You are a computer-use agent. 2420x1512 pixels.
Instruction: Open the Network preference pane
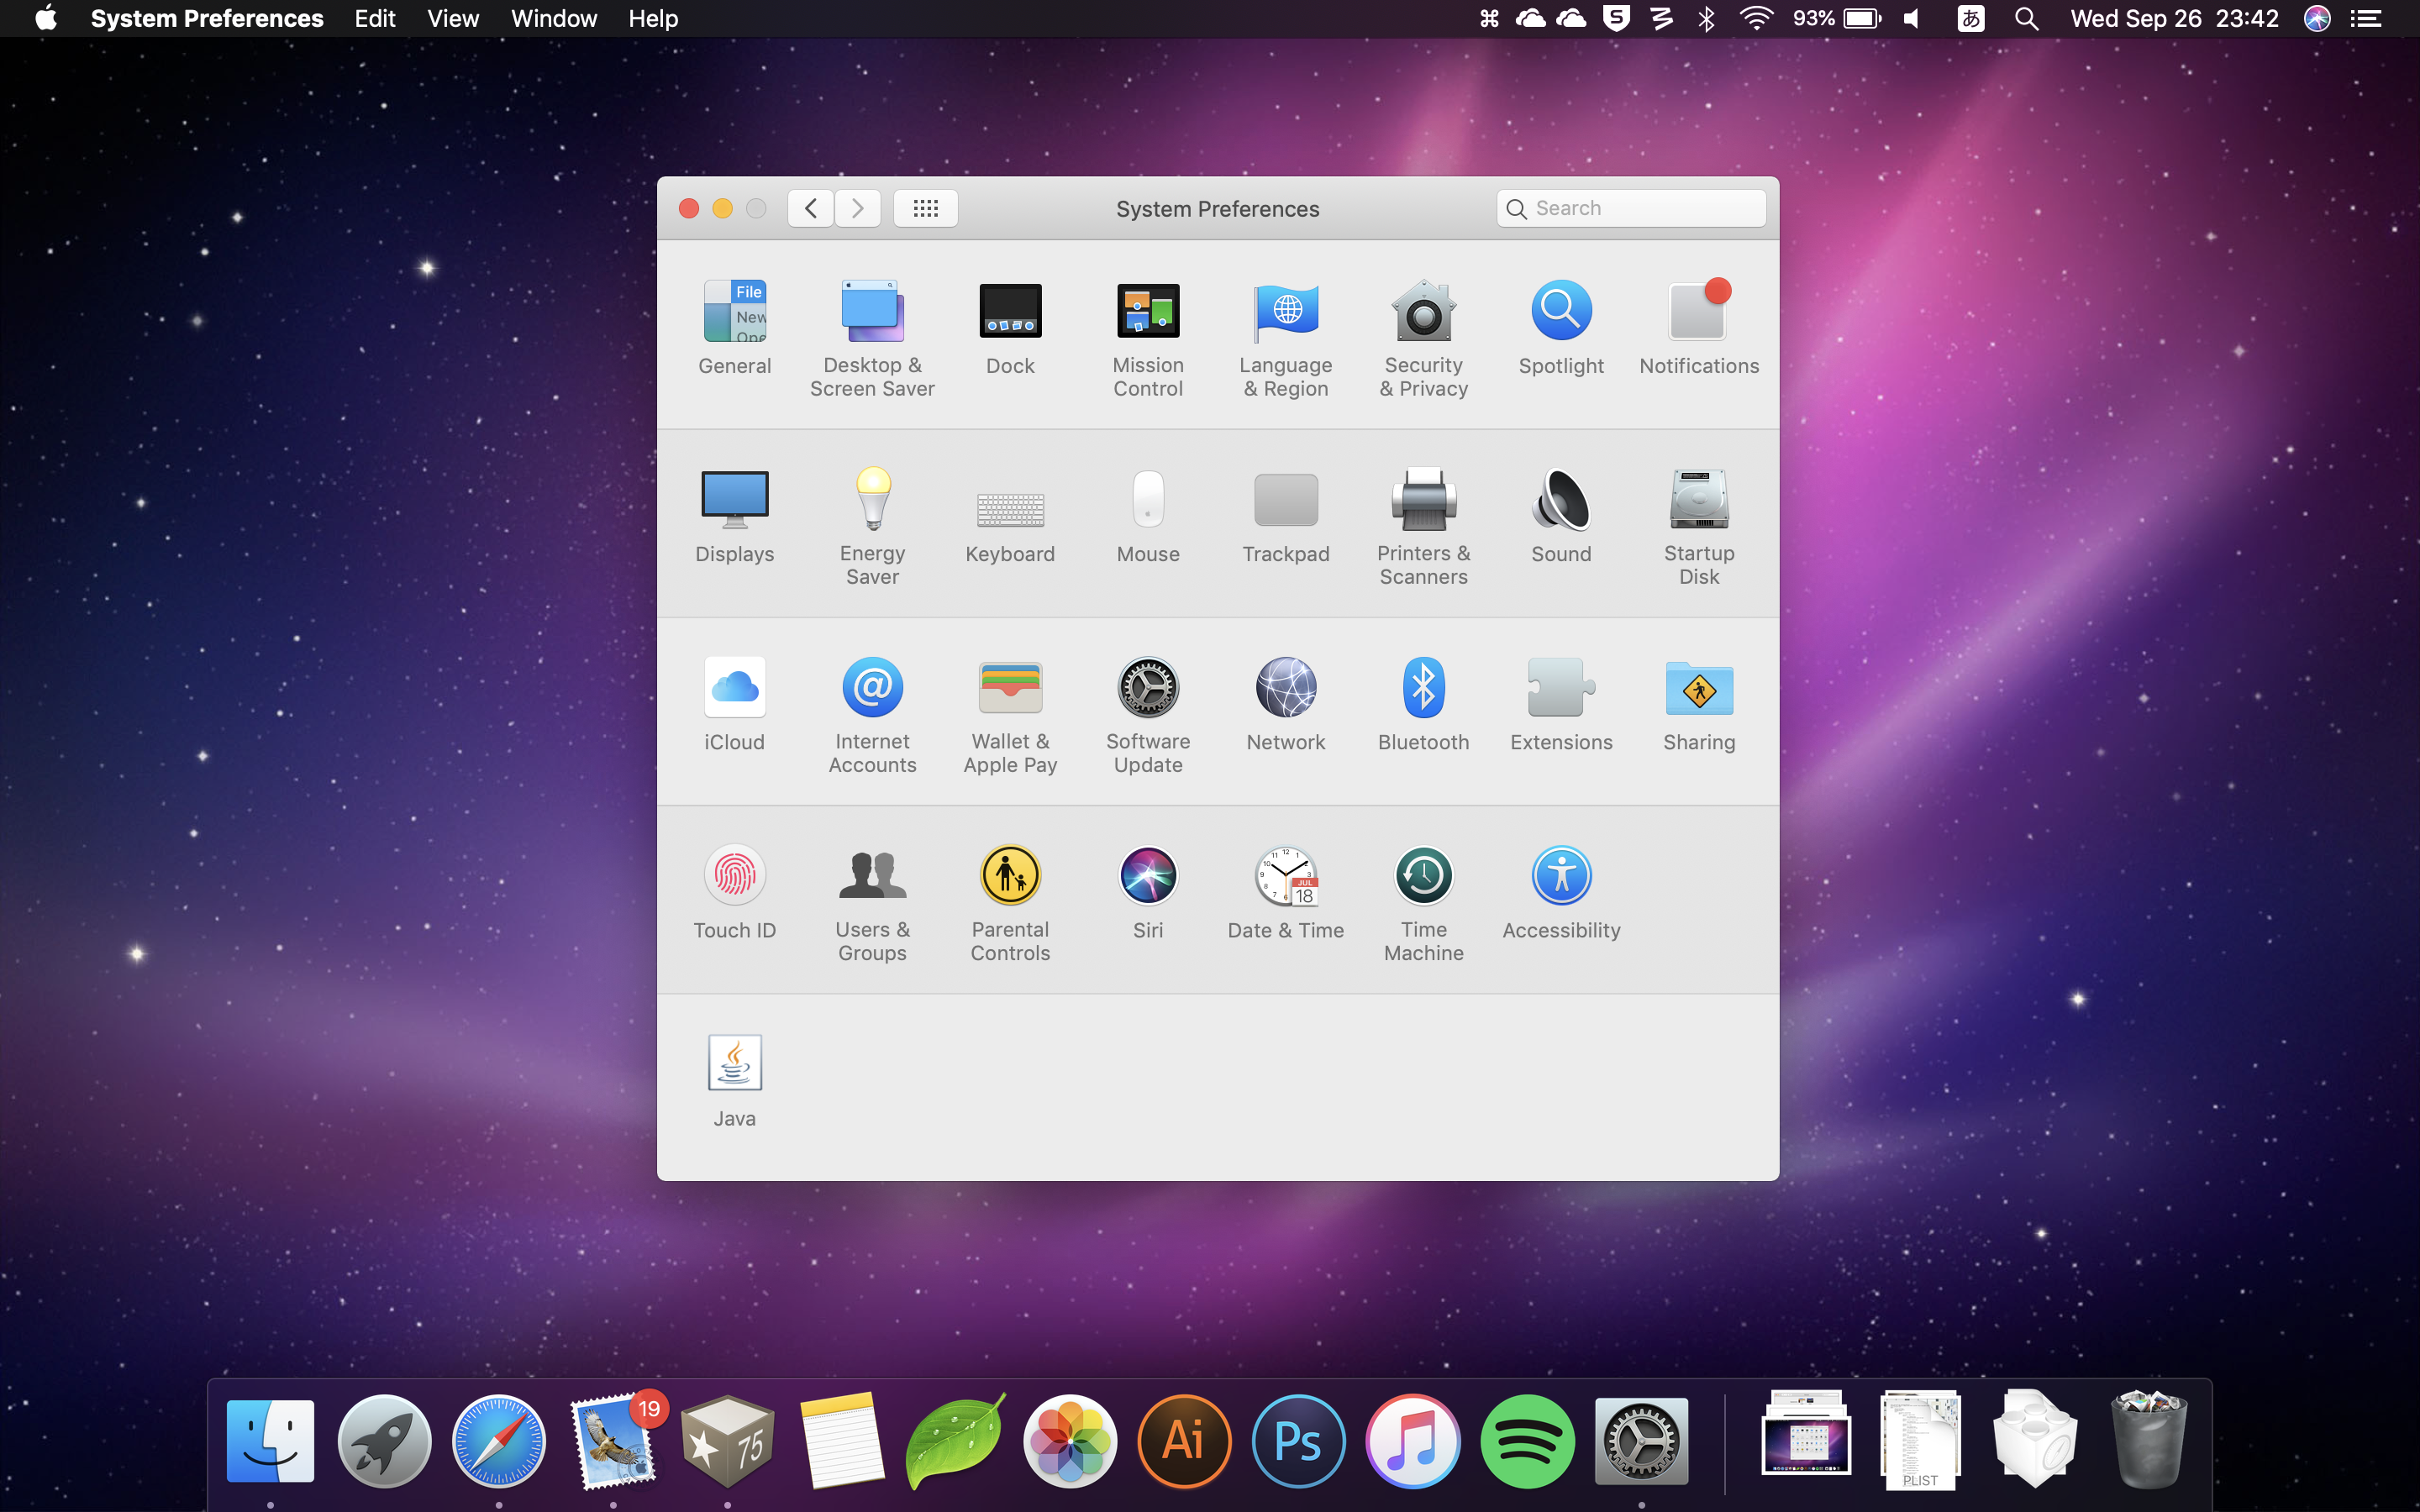[x=1286, y=704]
